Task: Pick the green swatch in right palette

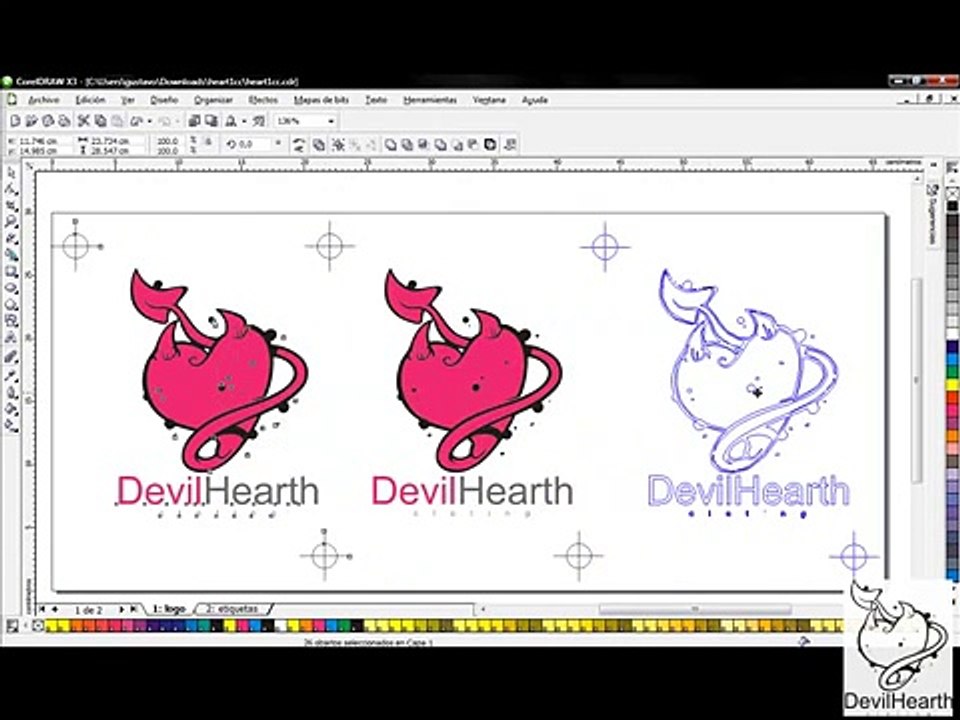Action: pyautogui.click(x=952, y=371)
